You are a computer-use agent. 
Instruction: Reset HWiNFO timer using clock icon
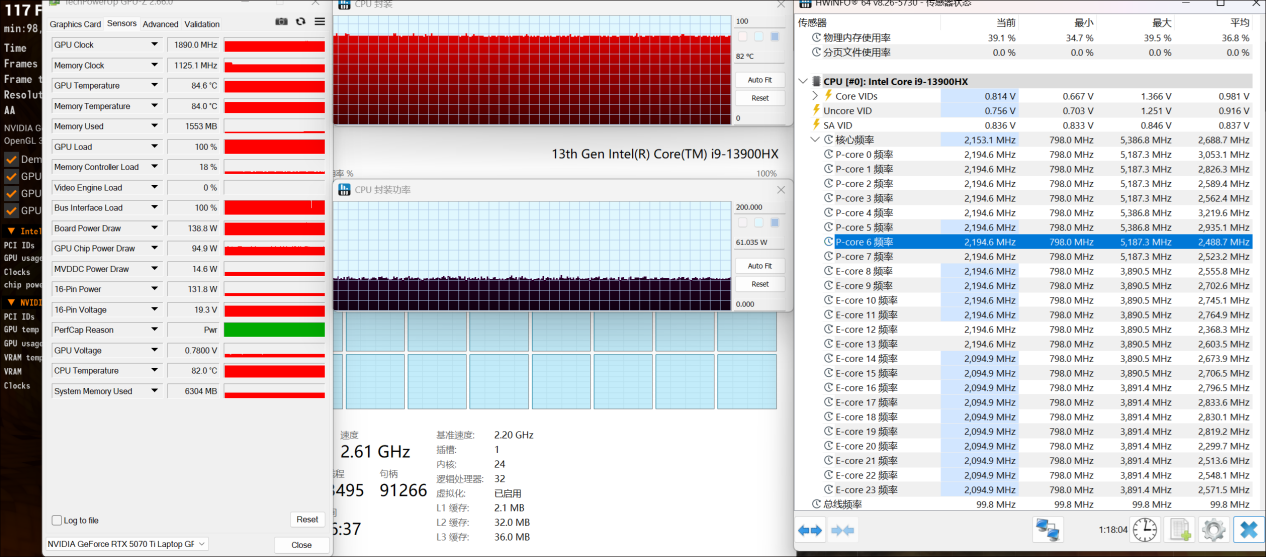[x=1145, y=530]
